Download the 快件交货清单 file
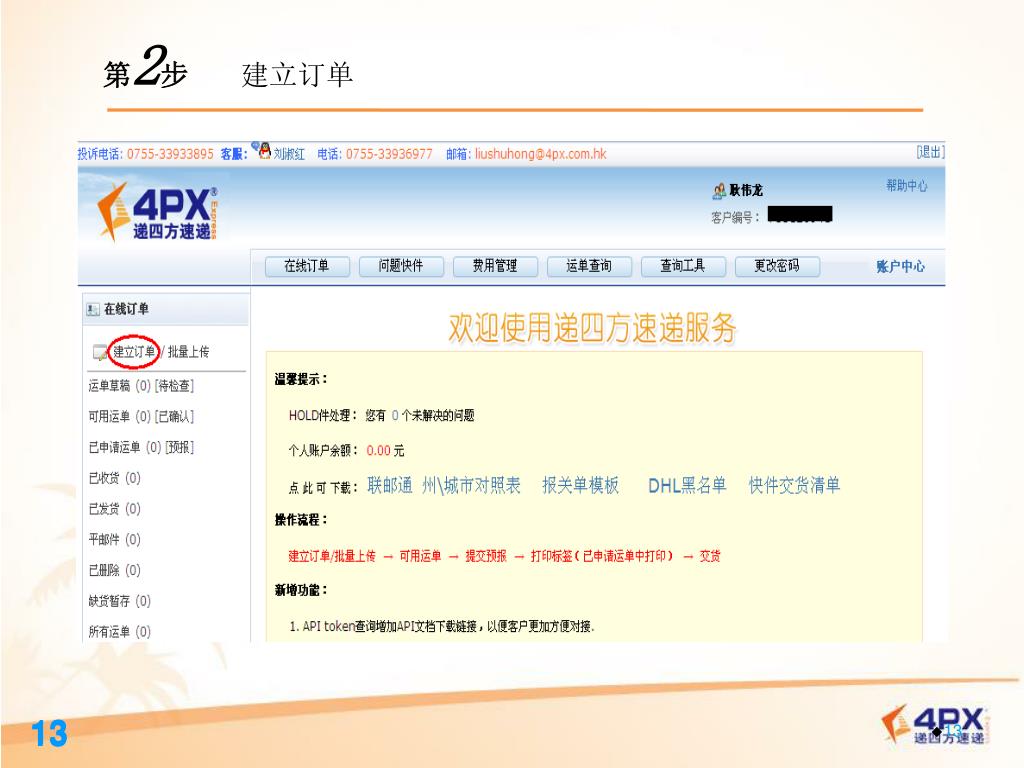Screen dimensions: 1024x768 (x=794, y=485)
